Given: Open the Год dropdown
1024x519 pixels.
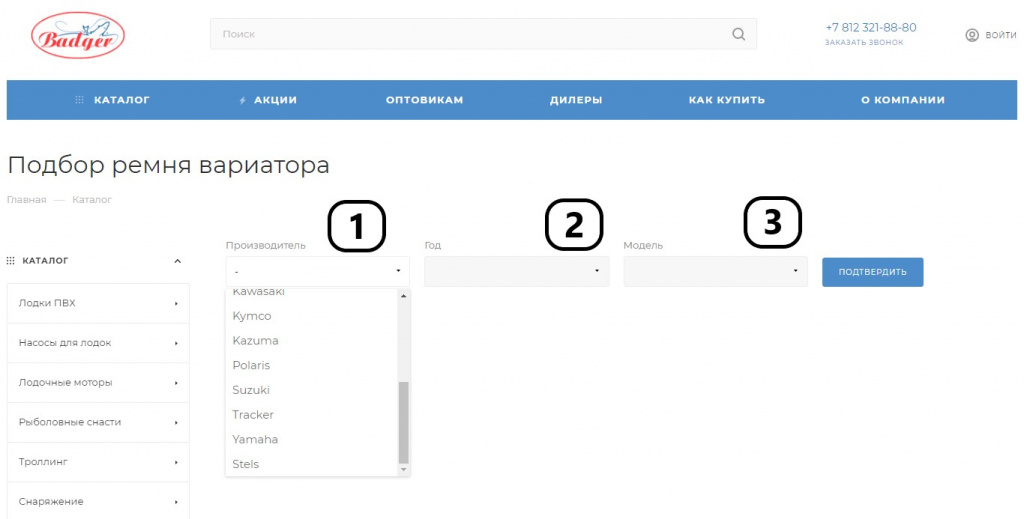Looking at the screenshot, I should (x=516, y=271).
